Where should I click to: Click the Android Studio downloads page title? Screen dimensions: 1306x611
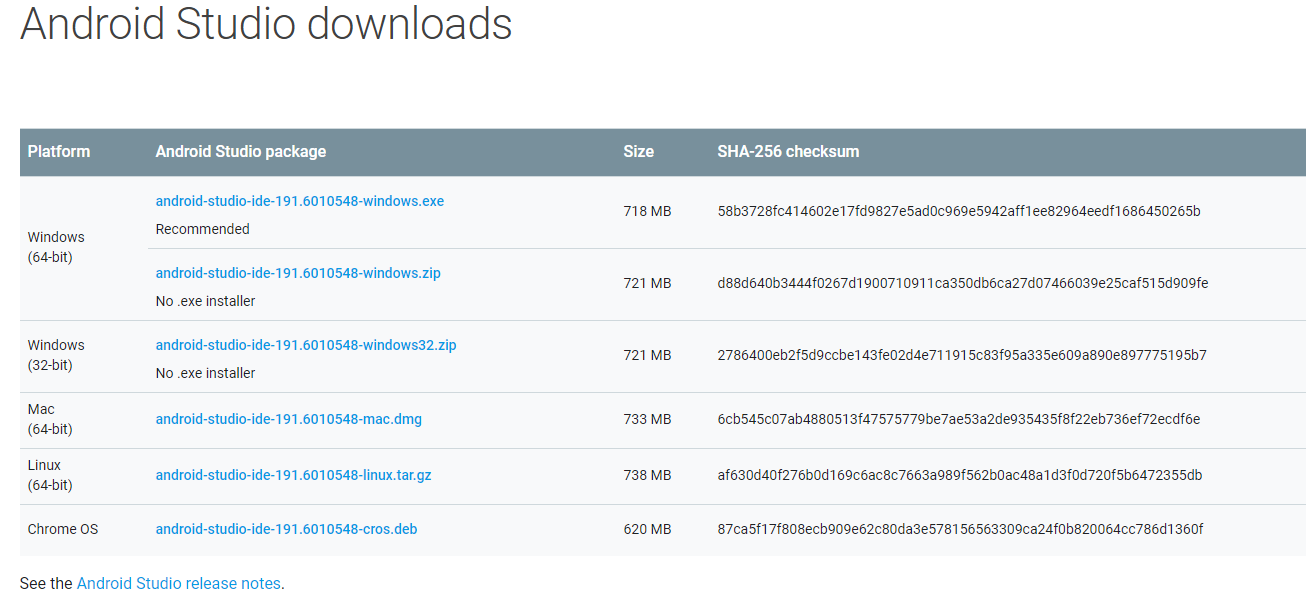(265, 25)
